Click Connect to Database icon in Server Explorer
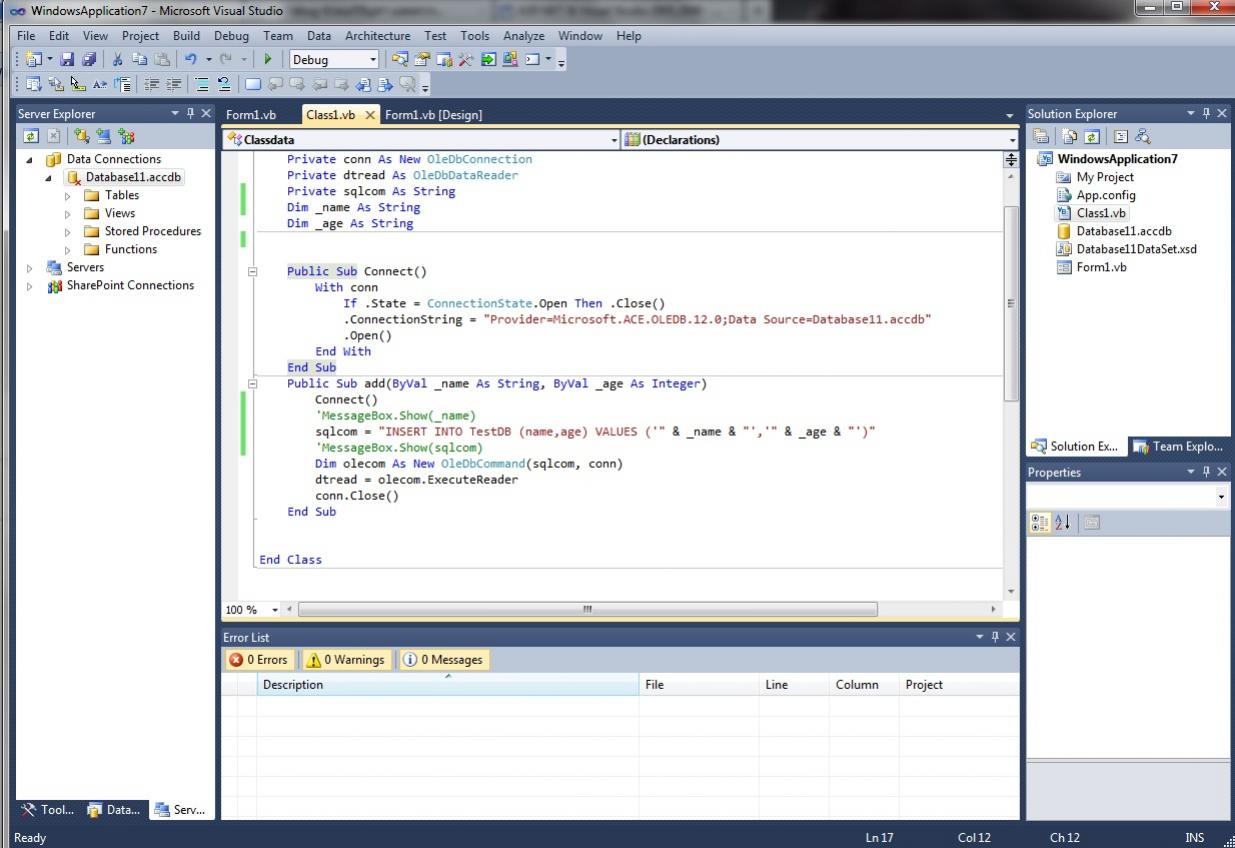The image size is (1235, 848). [81, 137]
